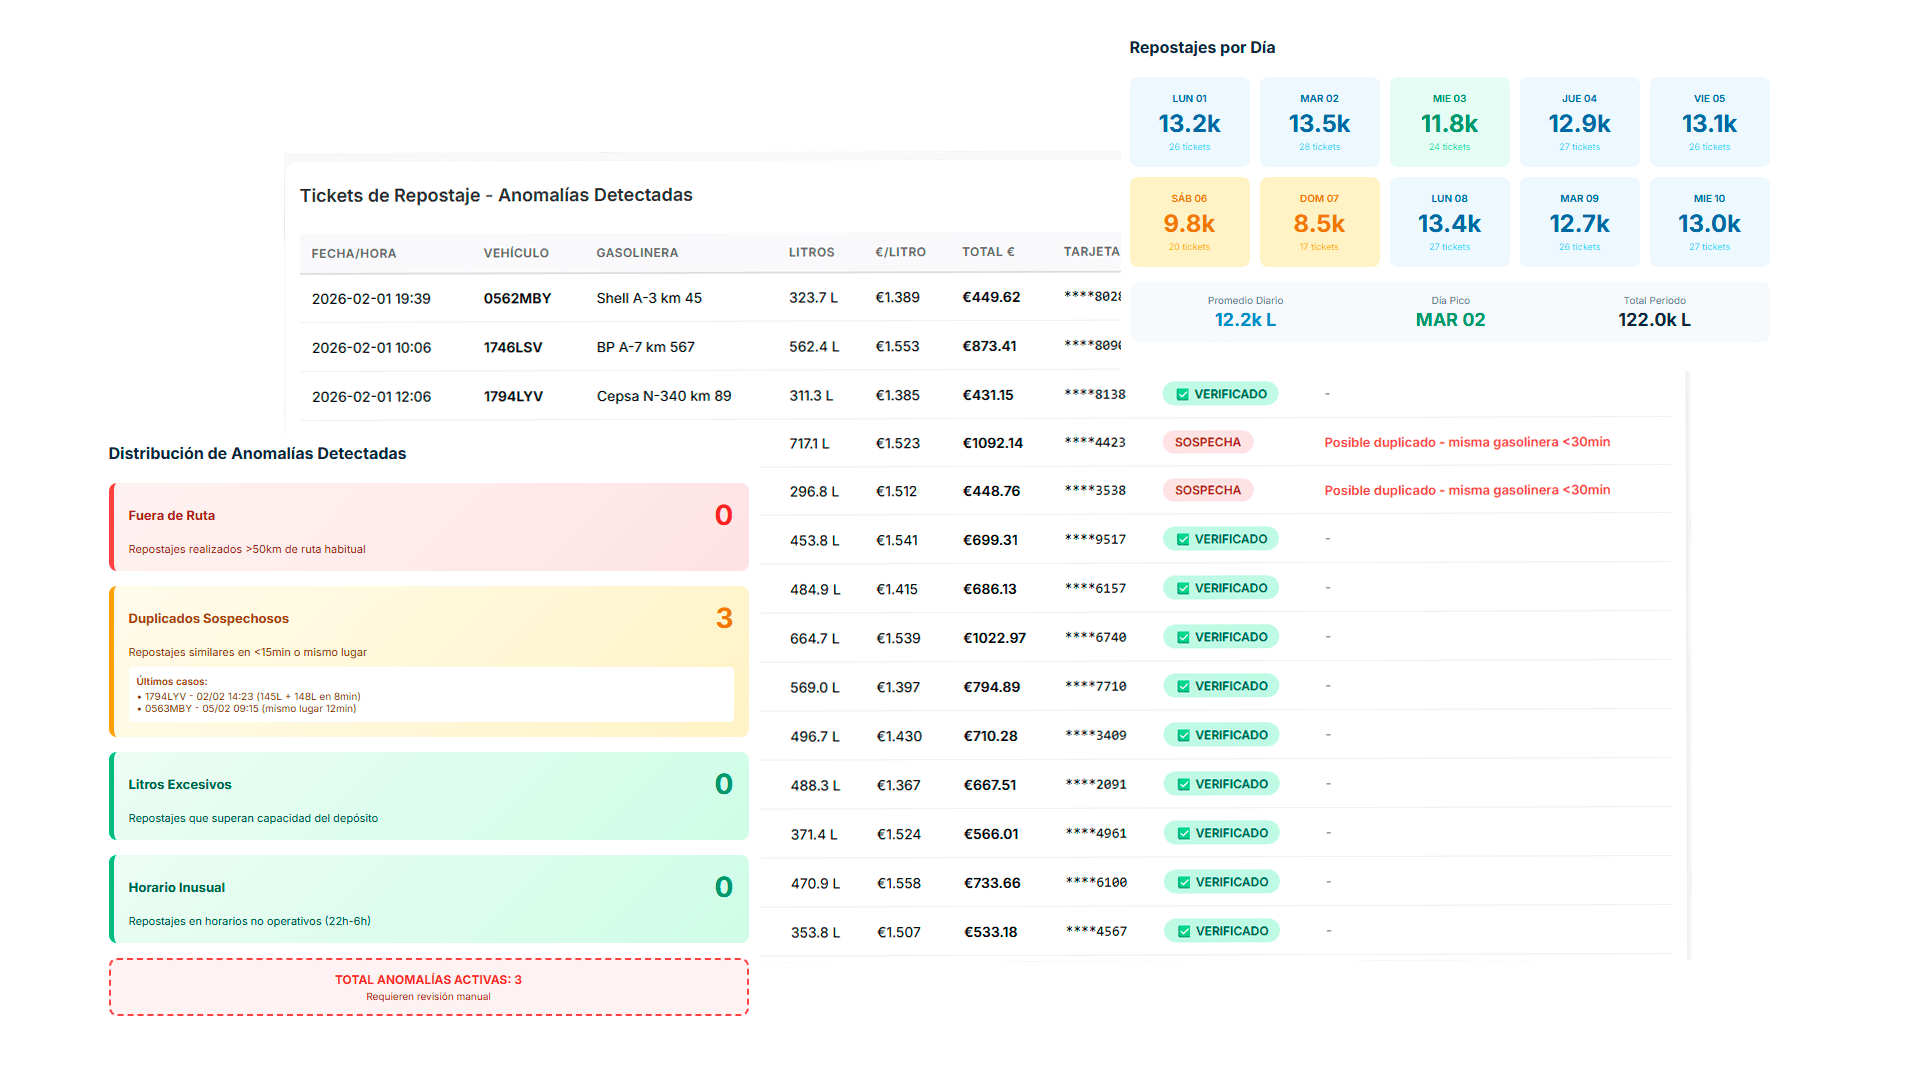Click VERIFICADO check icon on card ****6740 row

pos(1183,638)
